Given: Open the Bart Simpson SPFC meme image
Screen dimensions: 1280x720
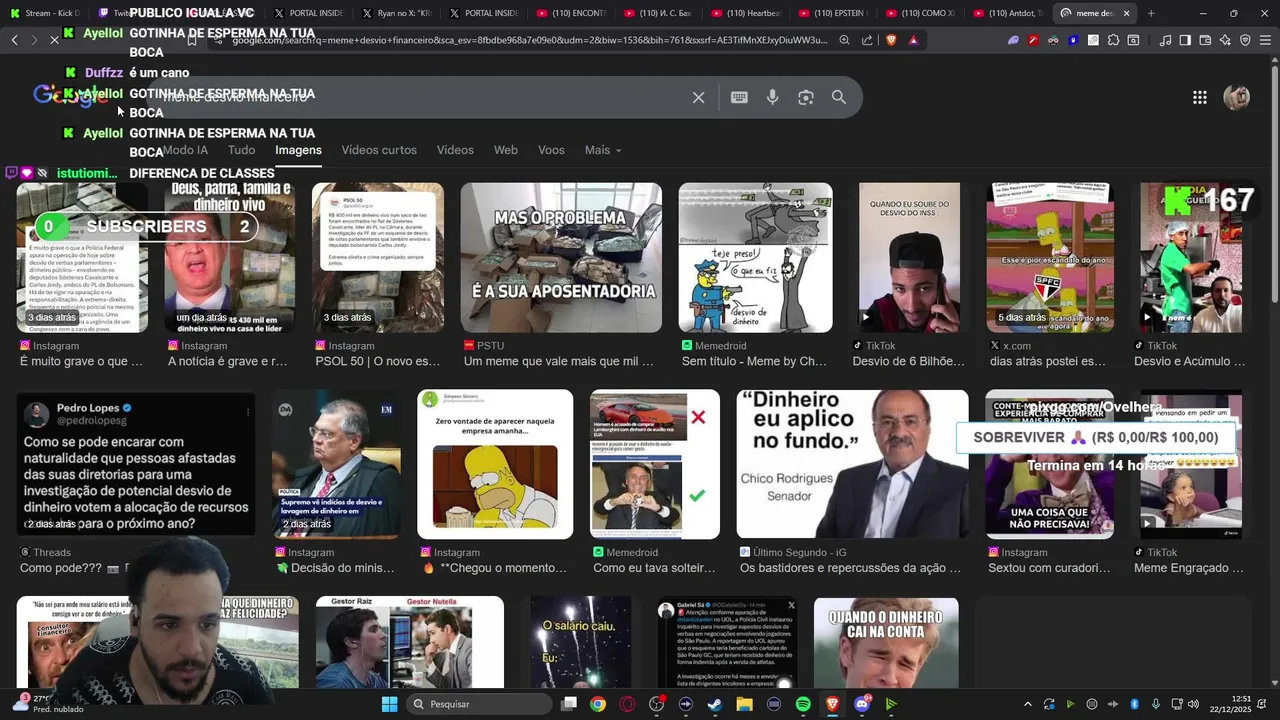Looking at the screenshot, I should click(1050, 257).
